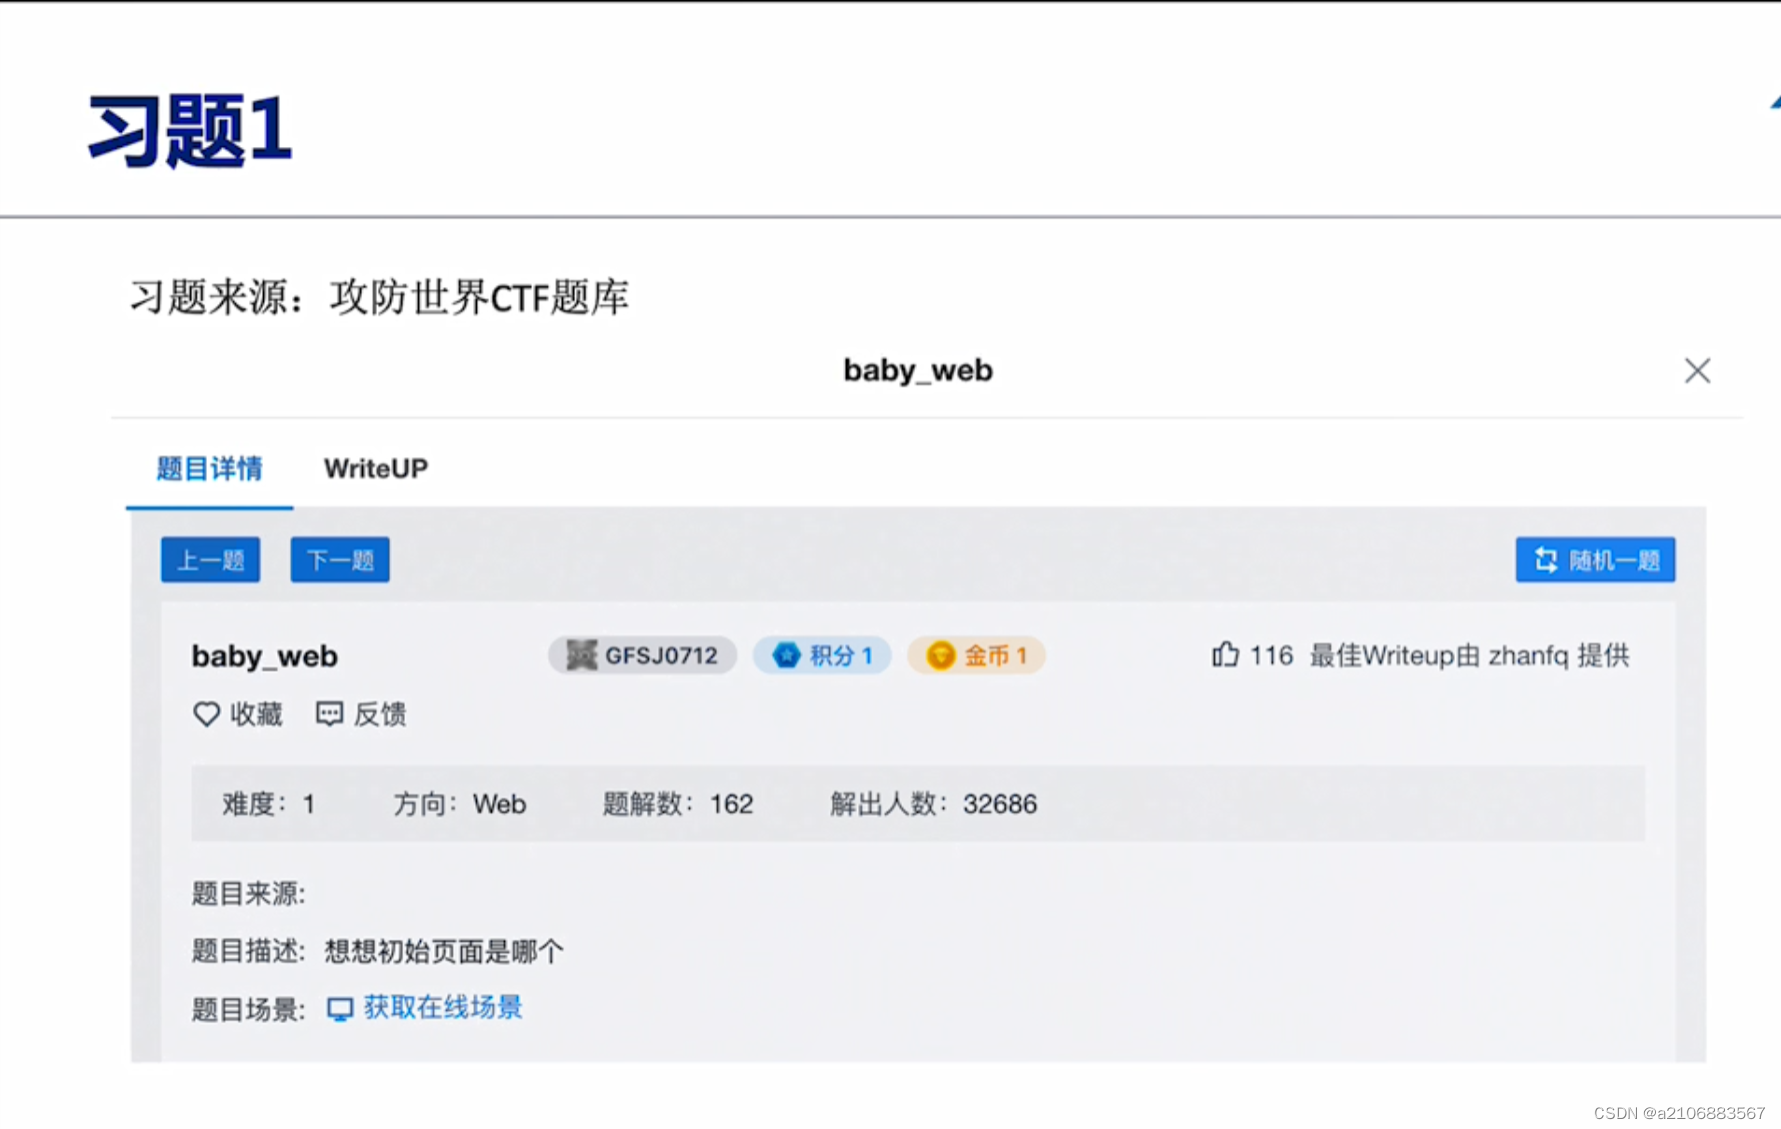The width and height of the screenshot is (1781, 1129).
Task: Click the GFSJ0712 badge icon
Action: [583, 654]
